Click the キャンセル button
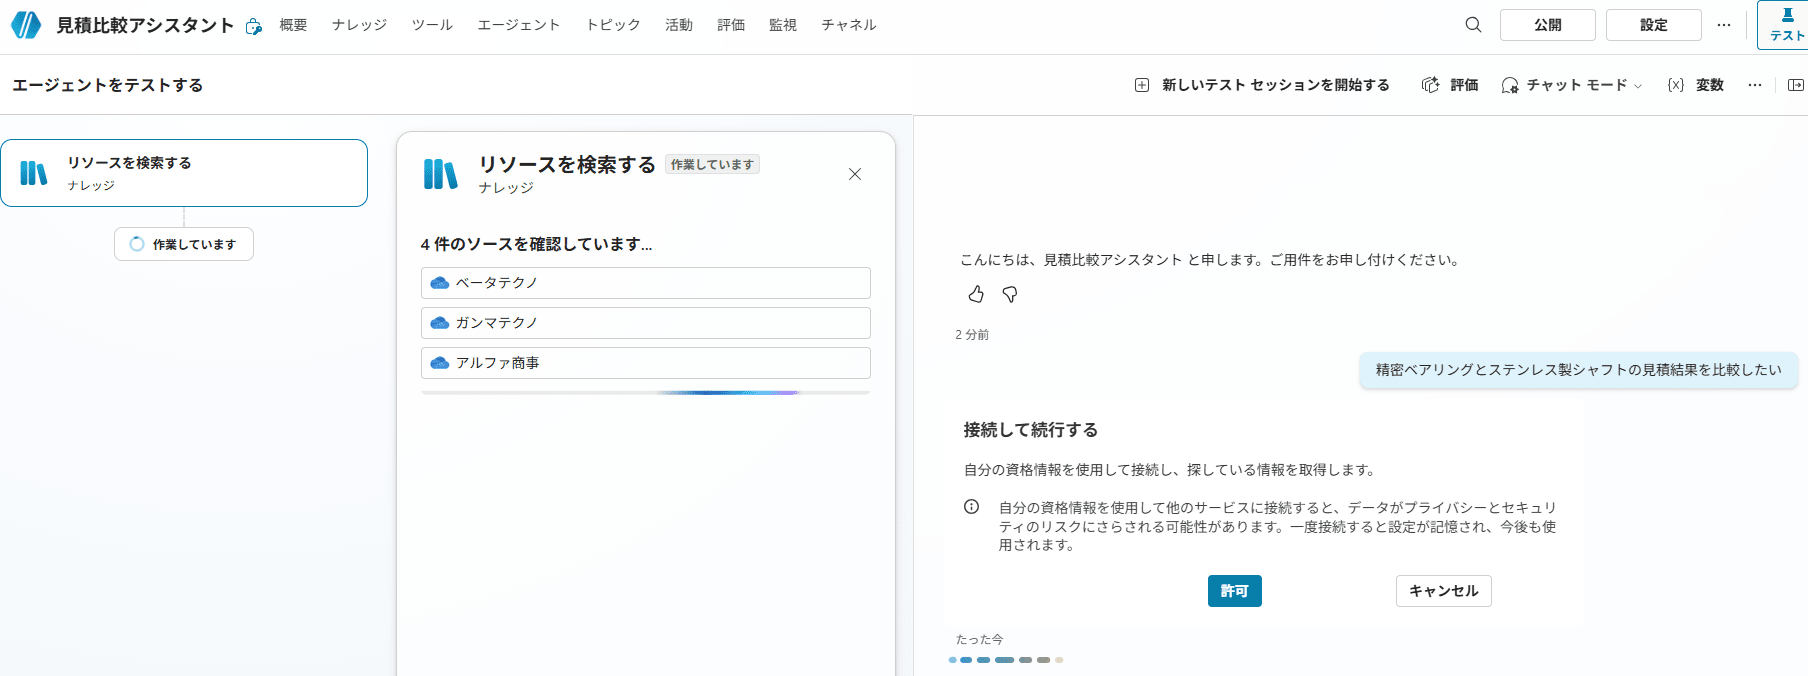The image size is (1808, 676). point(1444,591)
